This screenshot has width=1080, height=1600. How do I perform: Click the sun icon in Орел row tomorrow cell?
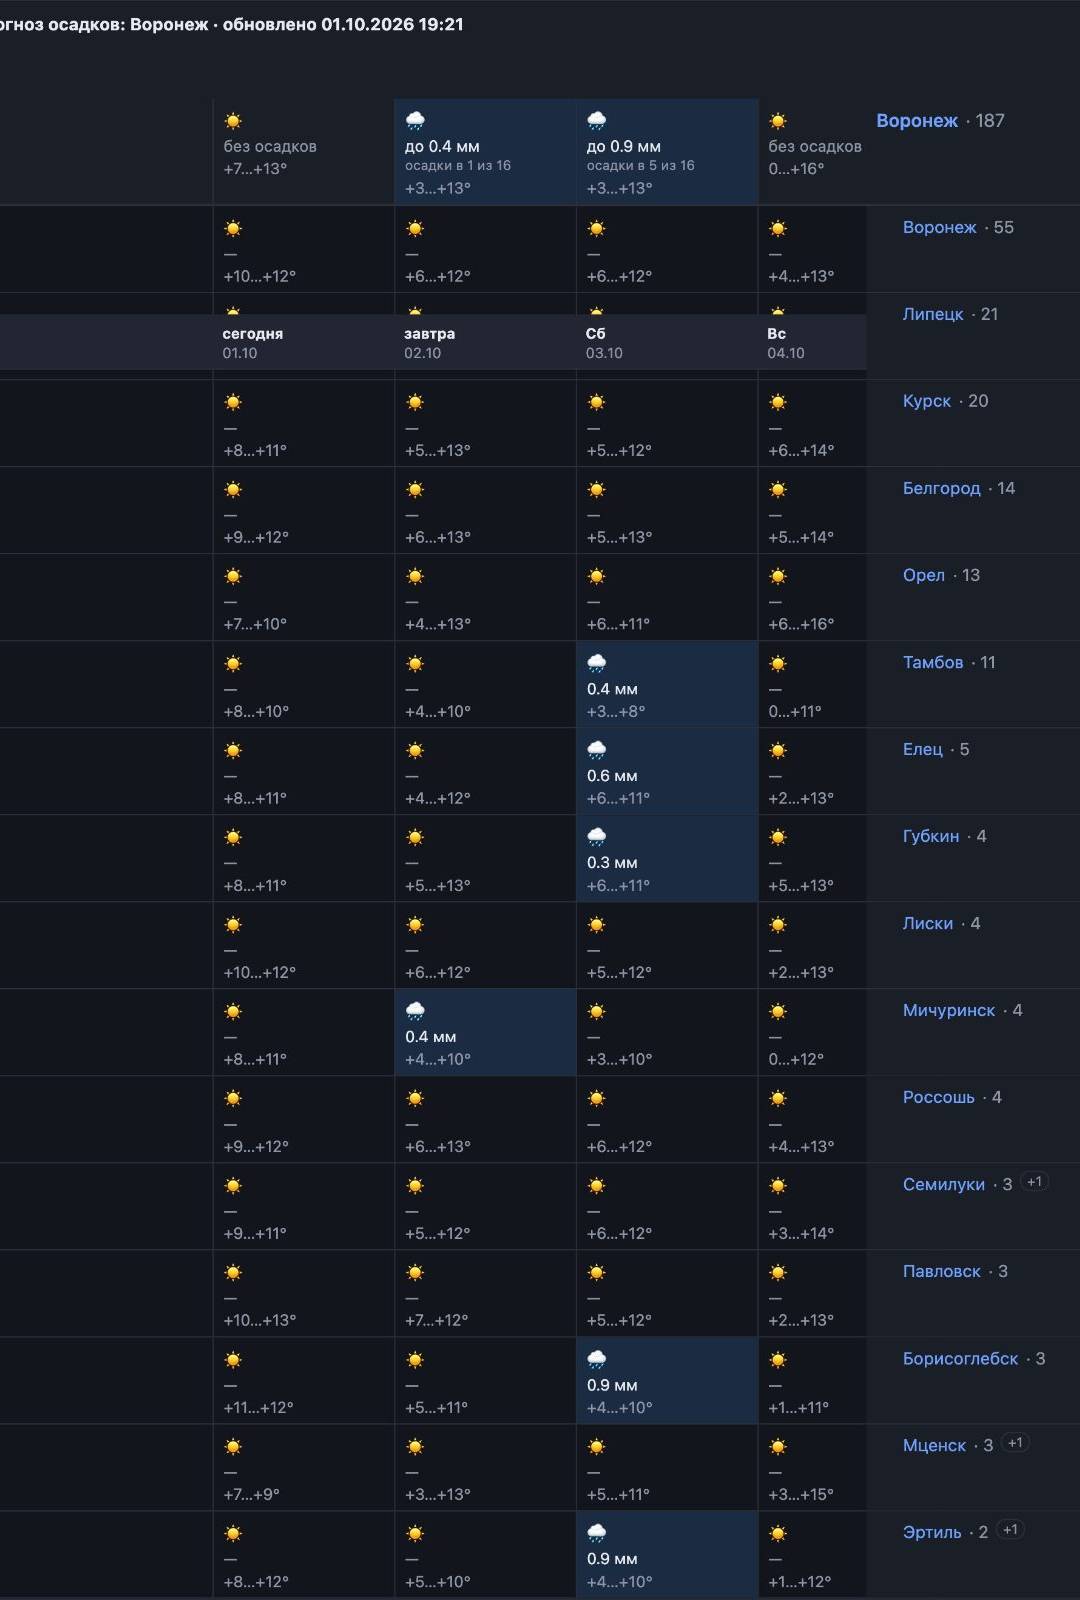(x=415, y=577)
